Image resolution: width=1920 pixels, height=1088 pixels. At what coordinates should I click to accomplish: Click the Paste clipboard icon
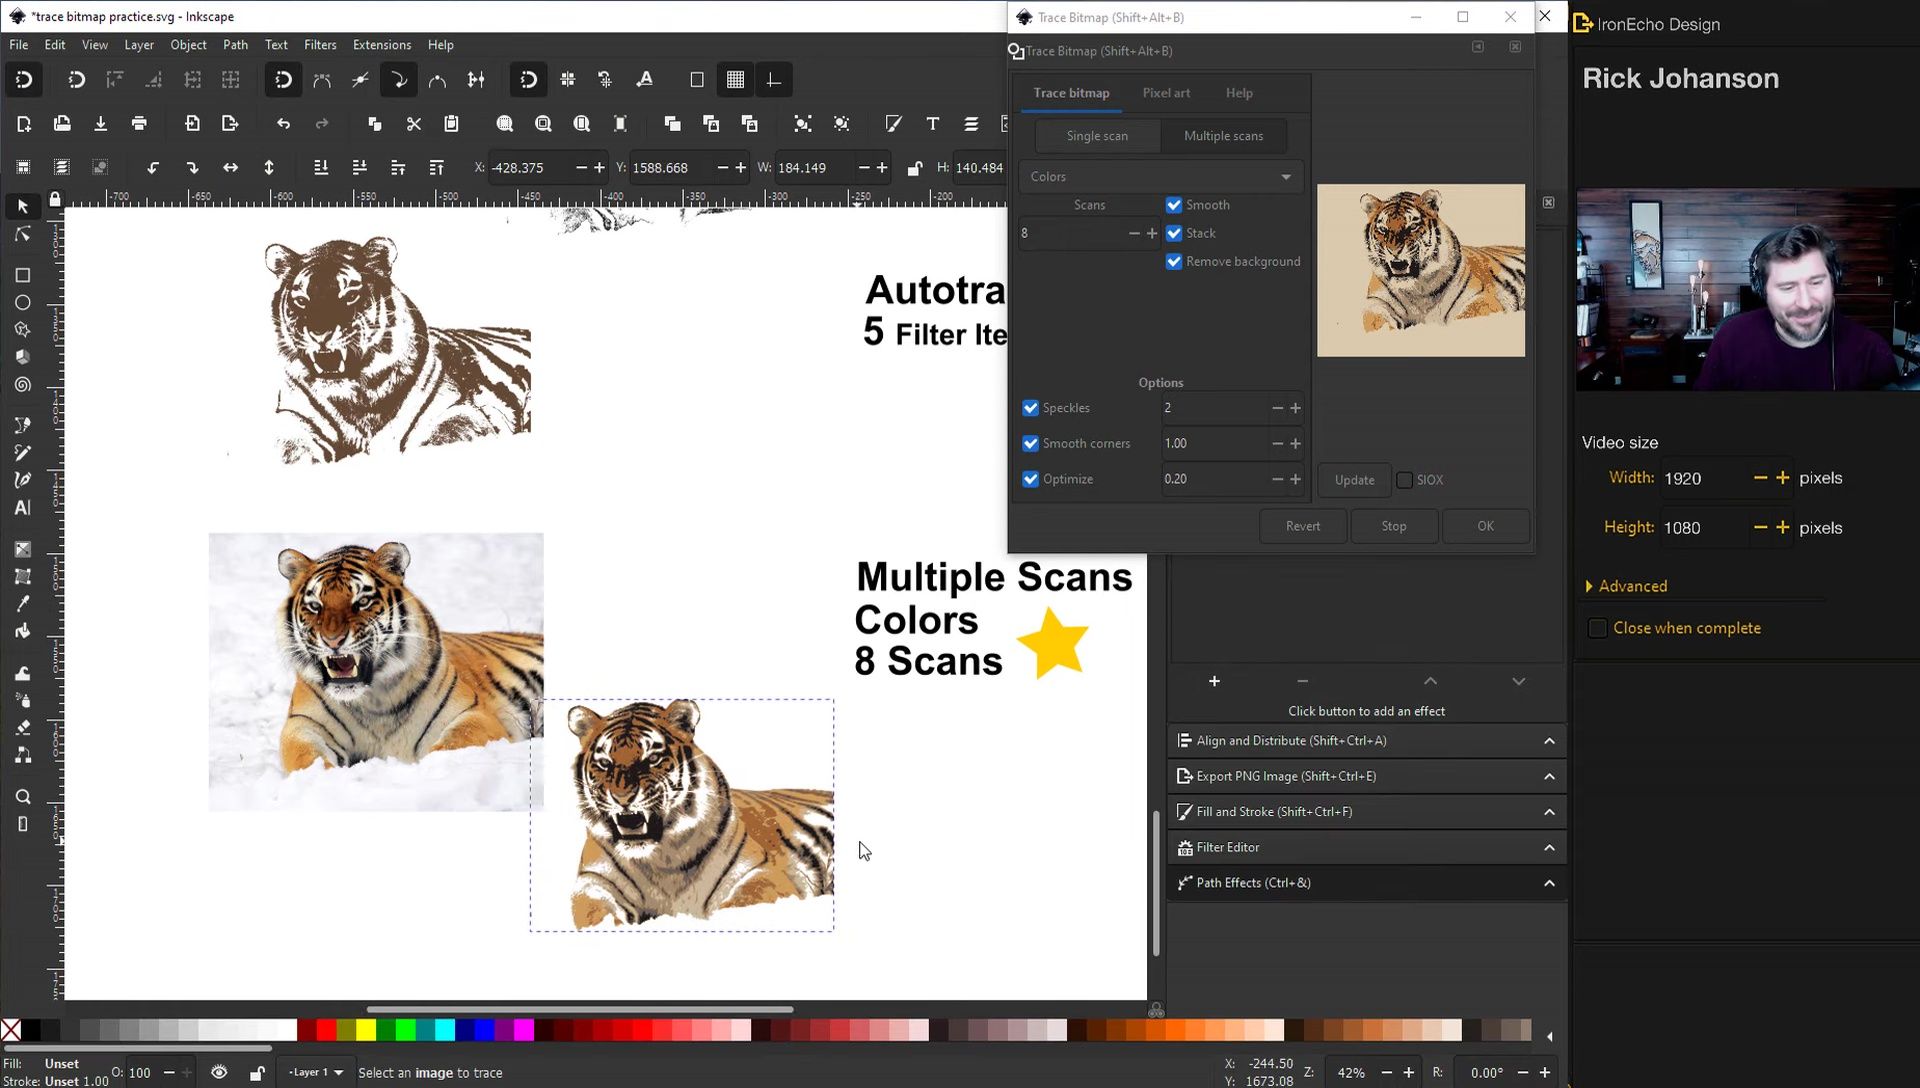[451, 123]
